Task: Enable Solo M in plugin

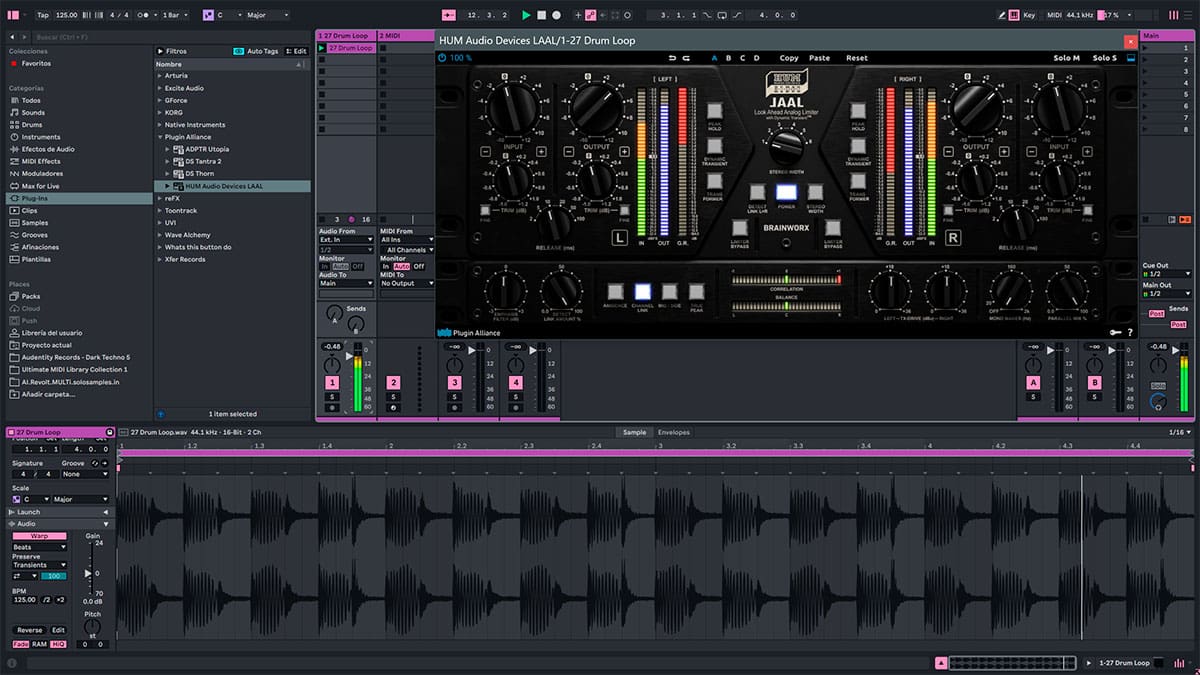Action: point(1067,58)
